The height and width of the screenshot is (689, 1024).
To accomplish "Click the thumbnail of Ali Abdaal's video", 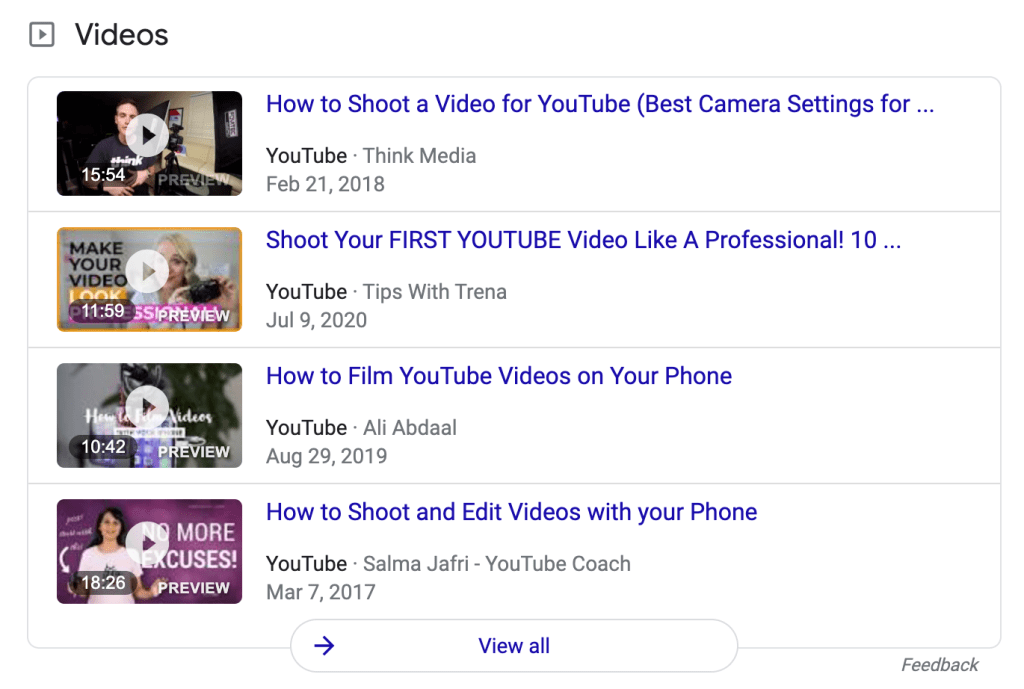I will (149, 415).
